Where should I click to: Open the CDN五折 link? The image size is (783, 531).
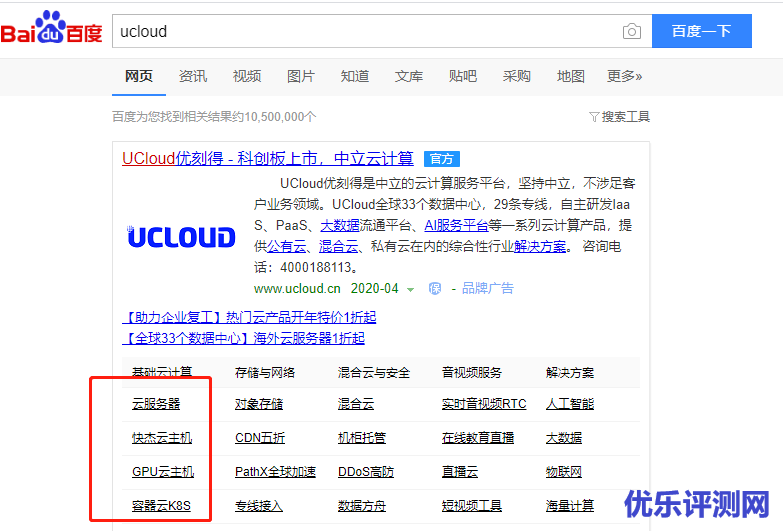point(260,438)
